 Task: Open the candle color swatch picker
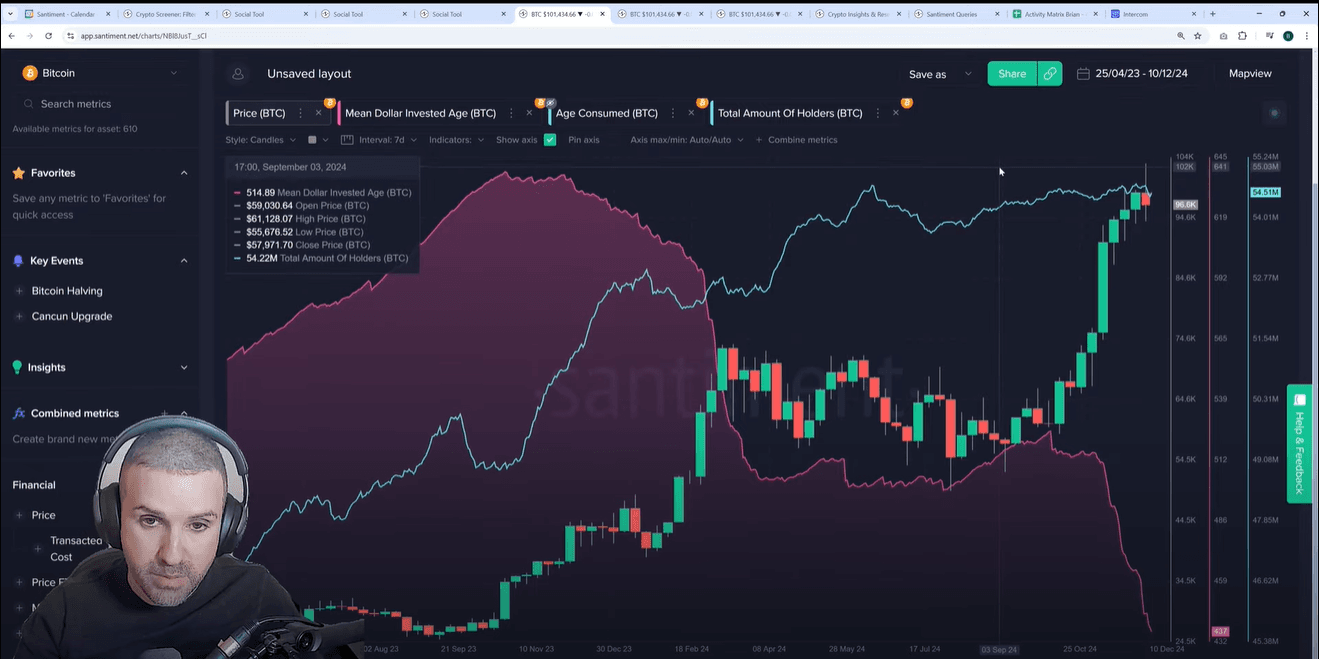pyautogui.click(x=317, y=140)
